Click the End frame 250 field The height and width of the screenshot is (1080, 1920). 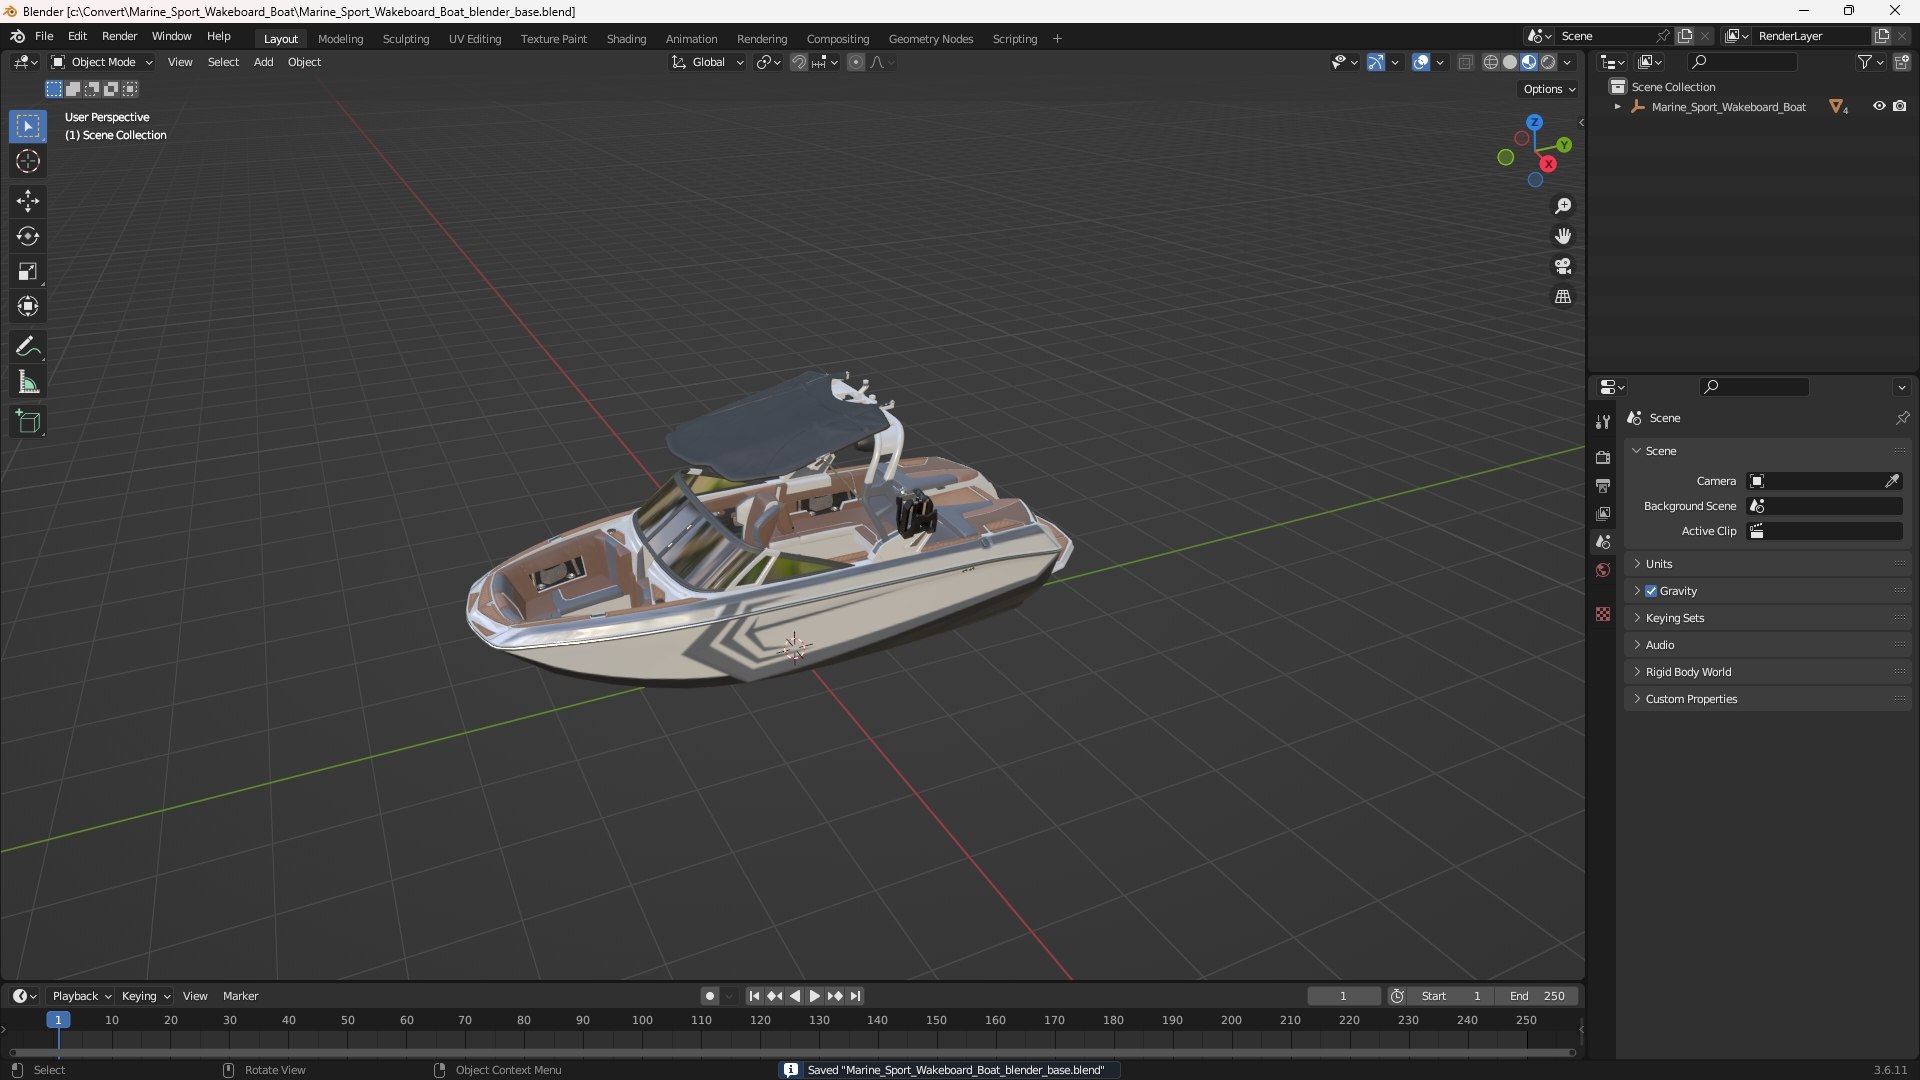click(x=1537, y=996)
